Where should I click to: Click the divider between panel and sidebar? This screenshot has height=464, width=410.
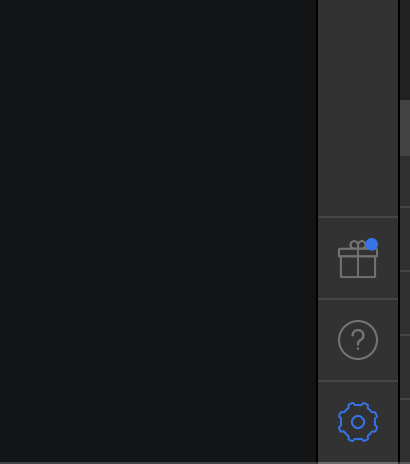tap(317, 231)
